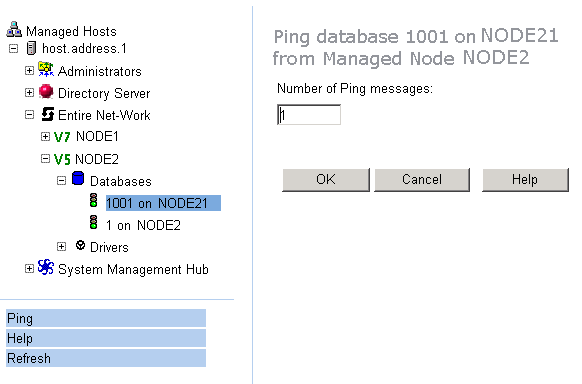
Task: Select the Ping command
Action: click(106, 318)
